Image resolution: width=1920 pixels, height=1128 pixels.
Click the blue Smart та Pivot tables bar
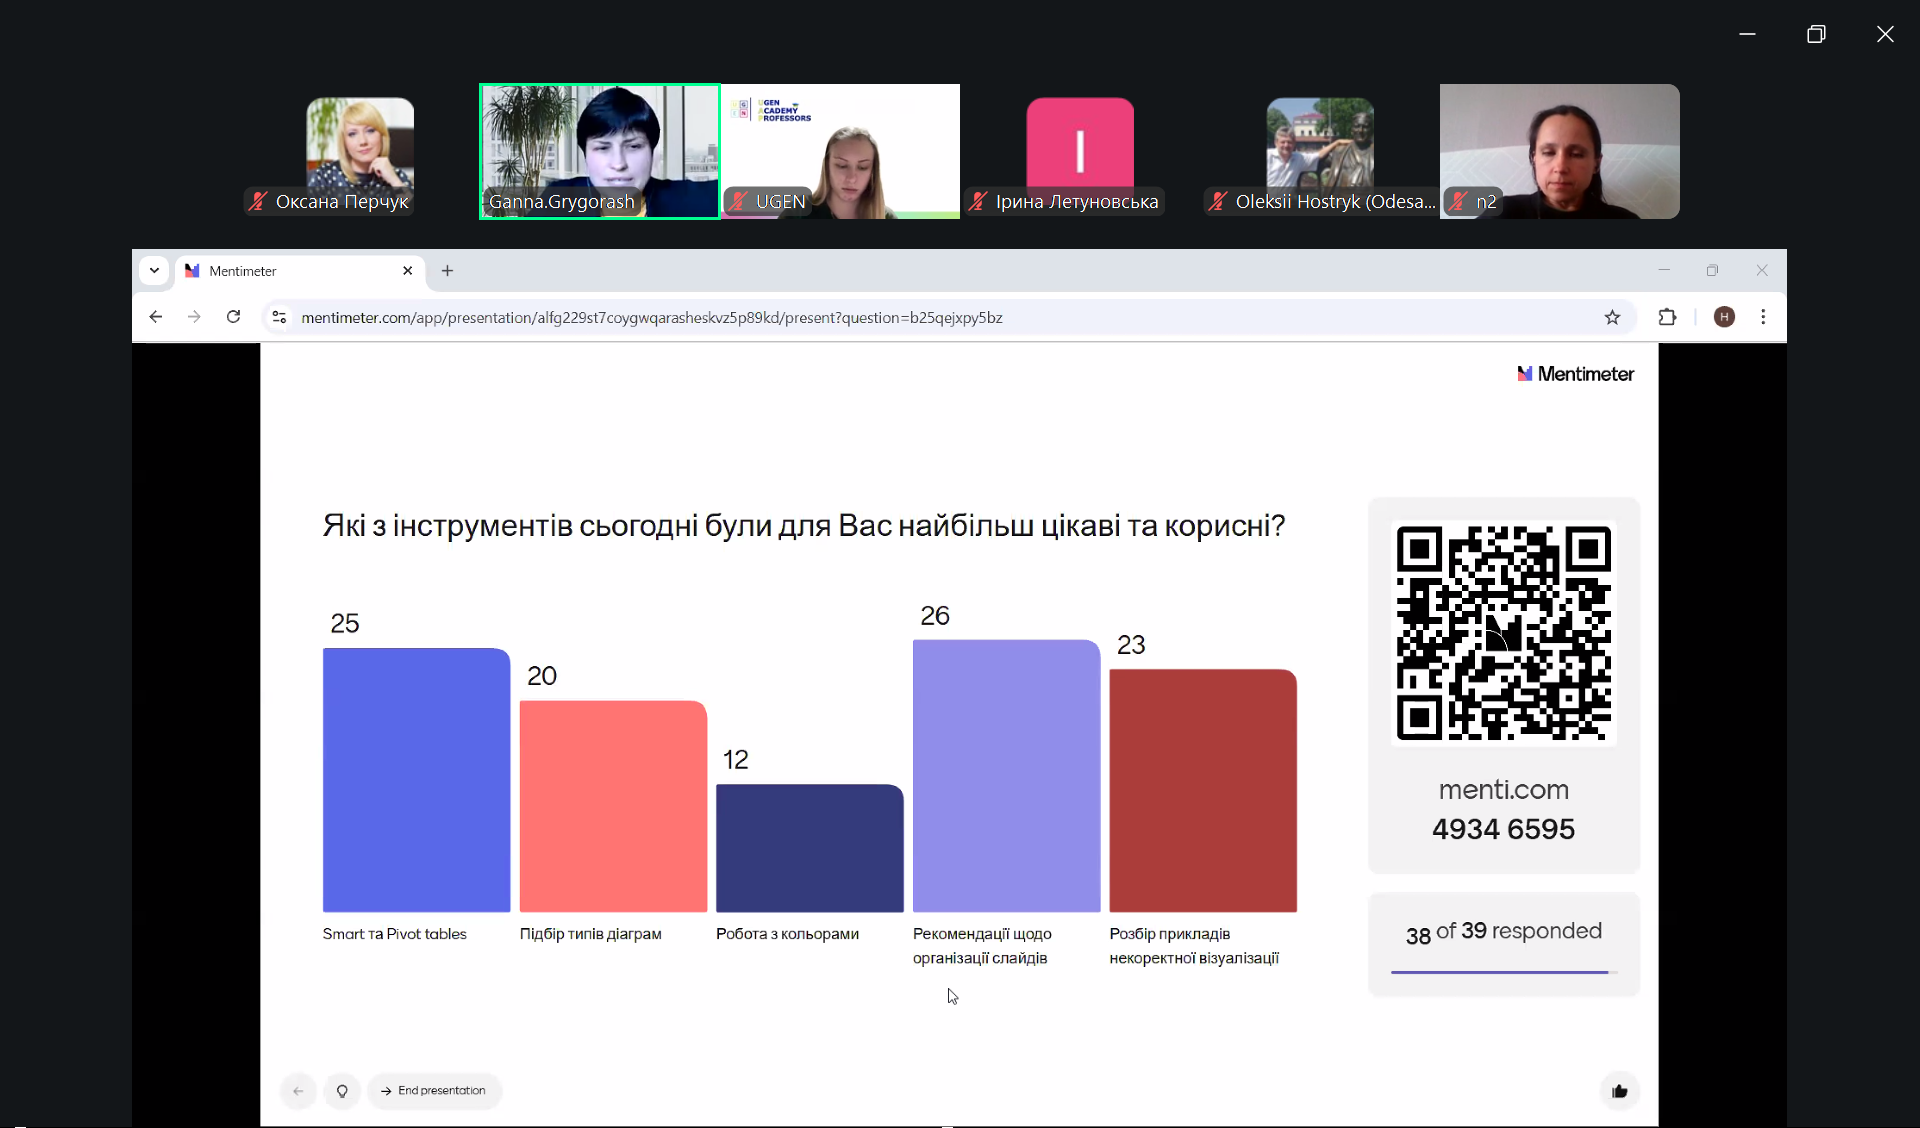pyautogui.click(x=416, y=780)
